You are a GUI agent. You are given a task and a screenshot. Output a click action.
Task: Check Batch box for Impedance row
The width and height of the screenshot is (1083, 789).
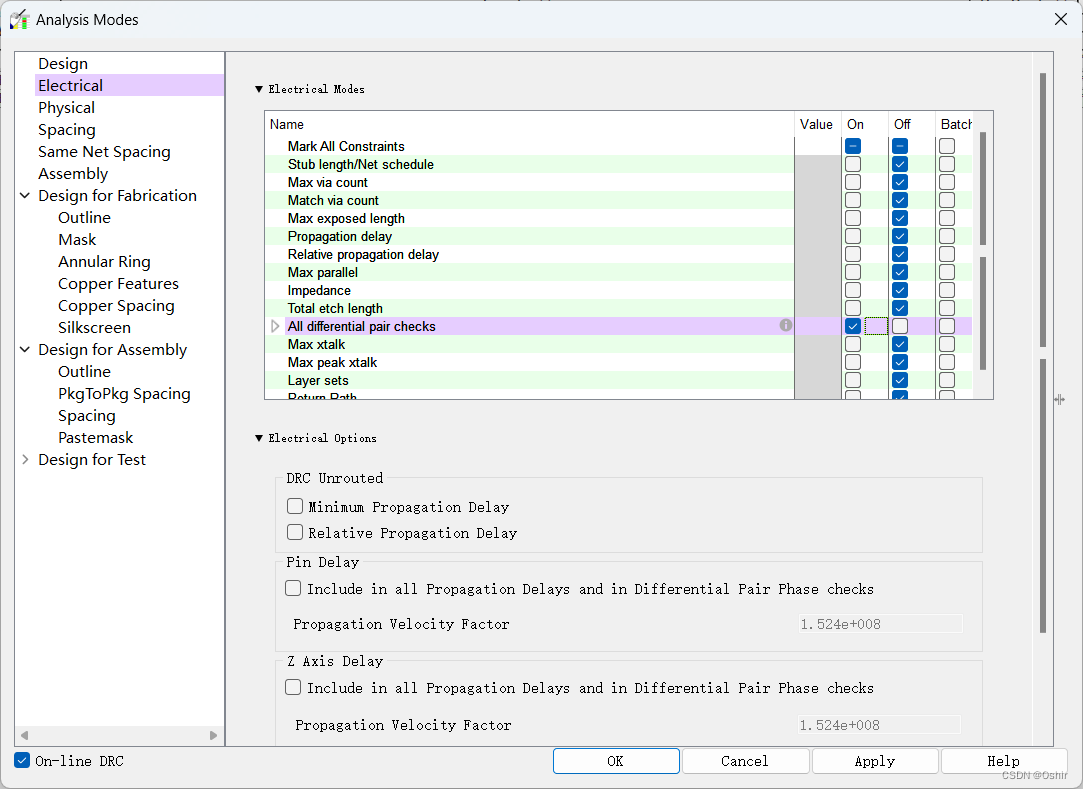coord(947,290)
